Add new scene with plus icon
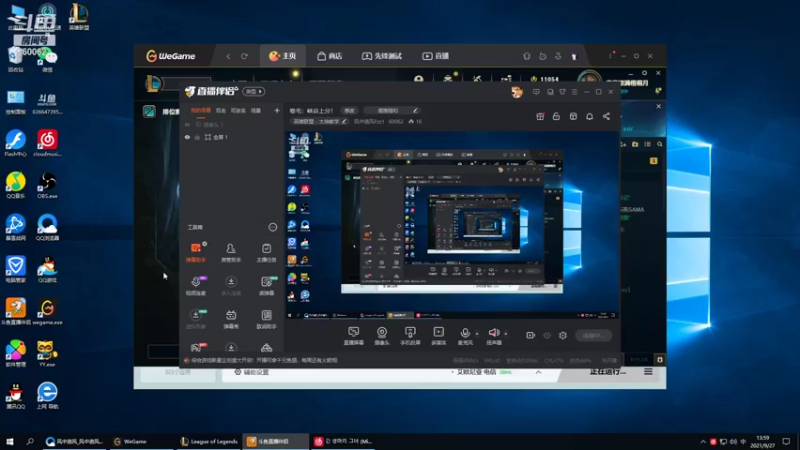Screen dimensions: 800x450 click(x=277, y=110)
